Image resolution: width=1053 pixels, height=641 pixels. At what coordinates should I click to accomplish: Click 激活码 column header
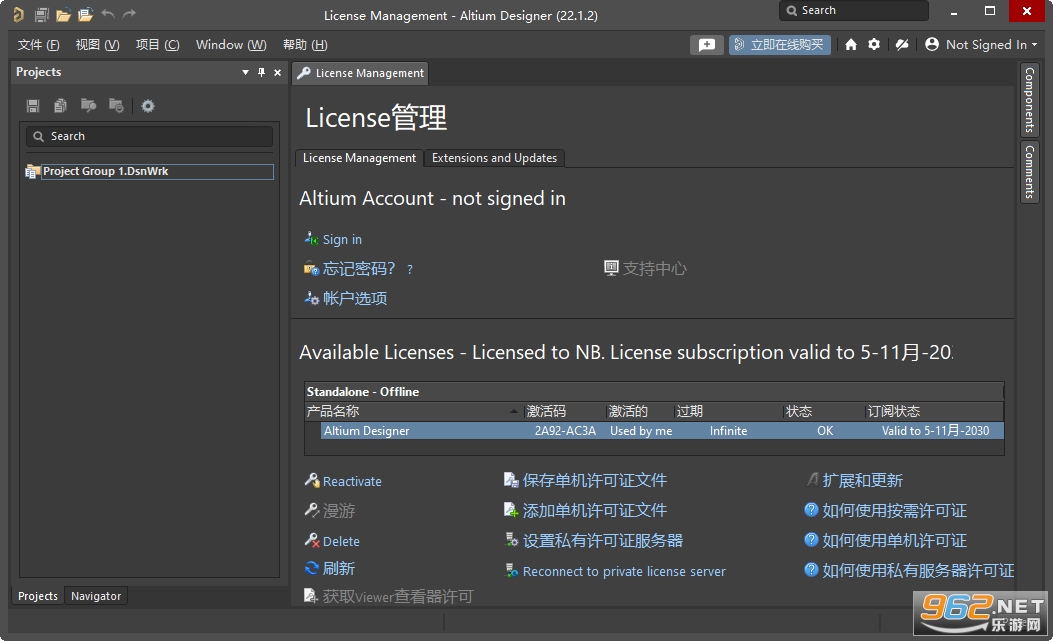pos(565,411)
